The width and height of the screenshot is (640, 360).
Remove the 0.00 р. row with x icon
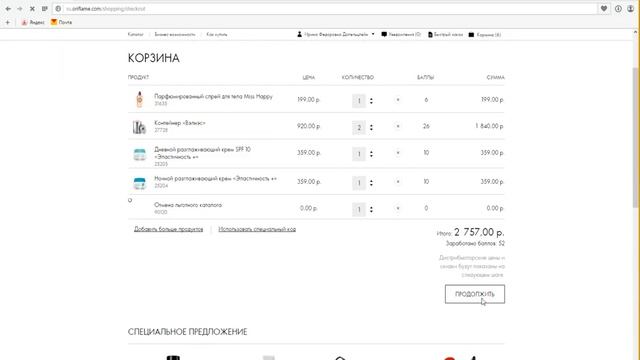coord(398,208)
